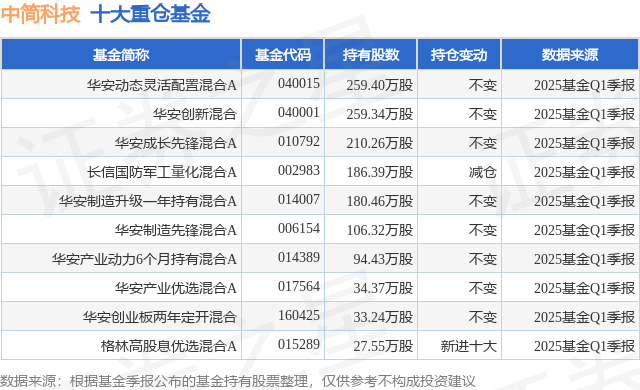Select 华安产业优选混合A fund name
The image size is (640, 390).
point(176,288)
